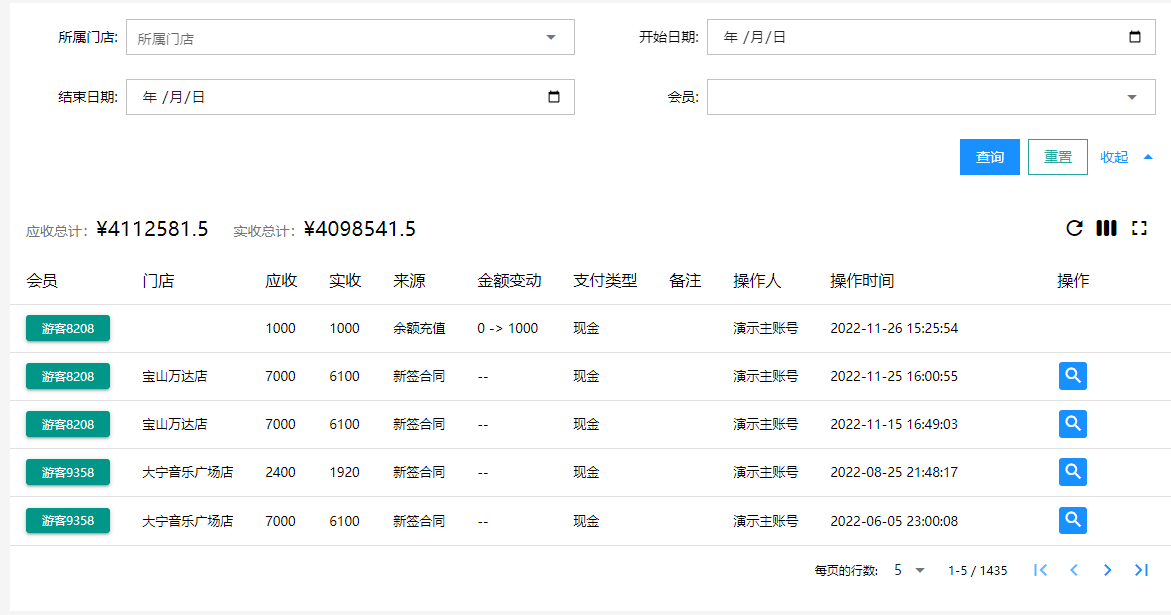Jump to the last page
1171x615 pixels.
coord(1141,570)
